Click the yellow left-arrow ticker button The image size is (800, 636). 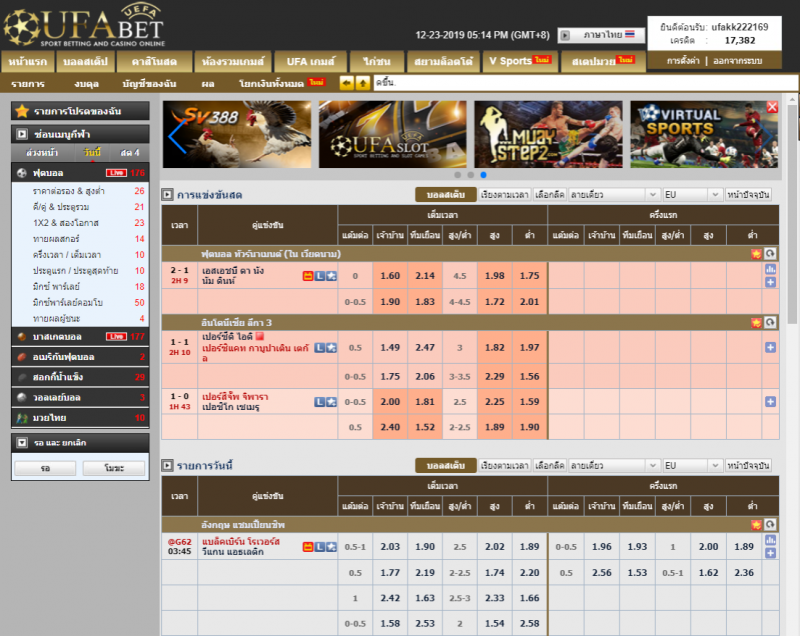[346, 83]
